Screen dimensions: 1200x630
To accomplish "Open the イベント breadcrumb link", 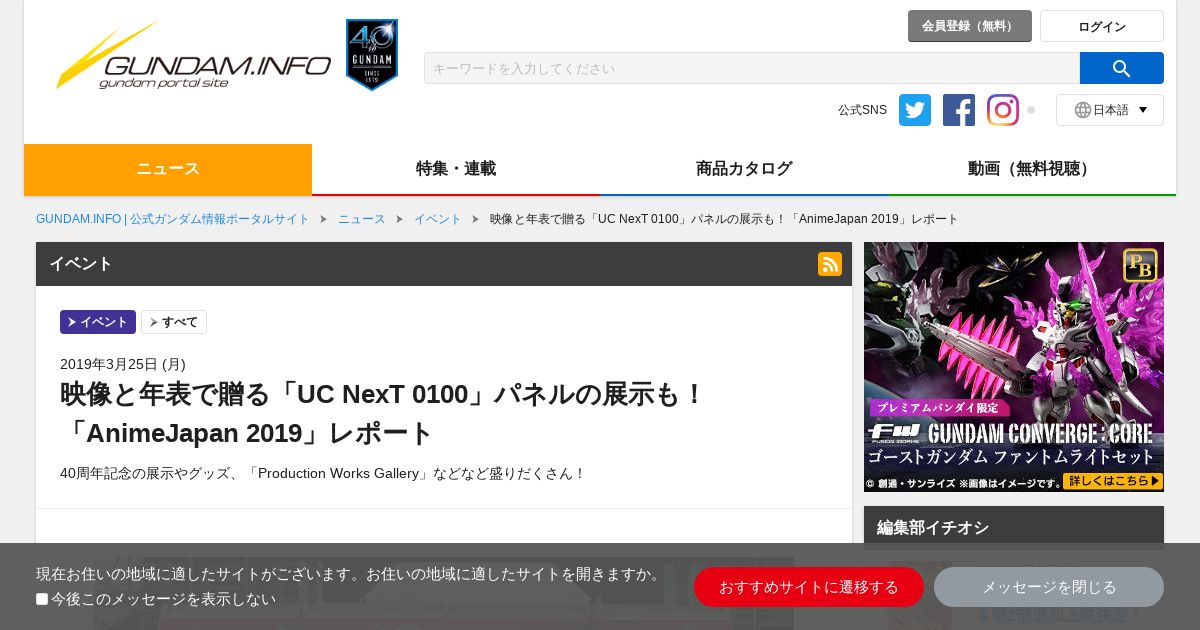I will coord(438,219).
